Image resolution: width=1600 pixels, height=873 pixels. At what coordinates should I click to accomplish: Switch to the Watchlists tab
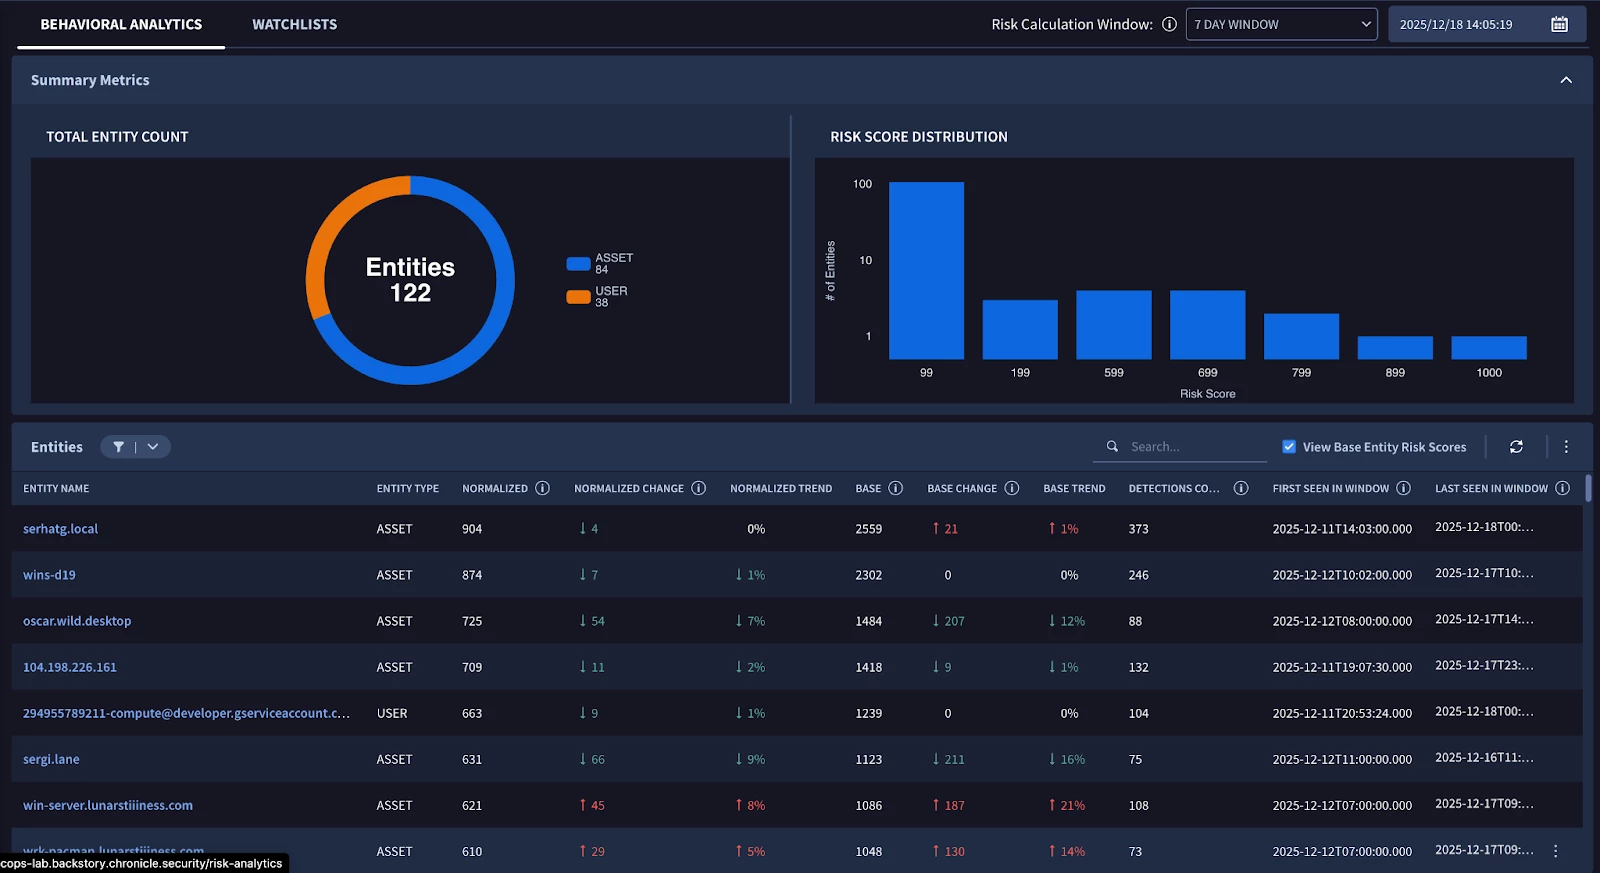[294, 24]
